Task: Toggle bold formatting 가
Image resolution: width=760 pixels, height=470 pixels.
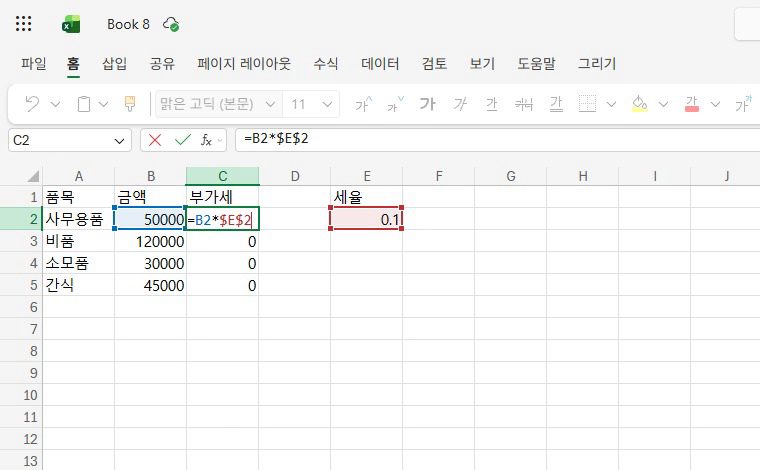Action: 428,104
